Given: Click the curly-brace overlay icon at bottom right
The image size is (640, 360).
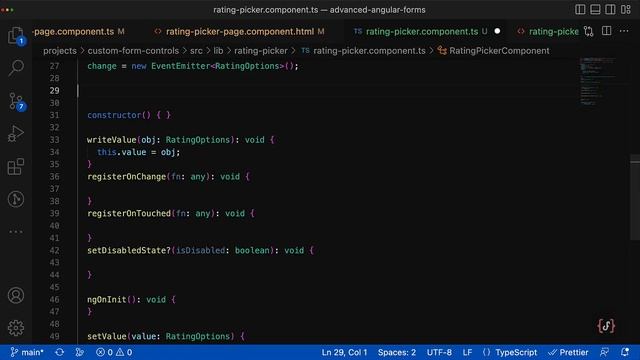Looking at the screenshot, I should click(606, 326).
